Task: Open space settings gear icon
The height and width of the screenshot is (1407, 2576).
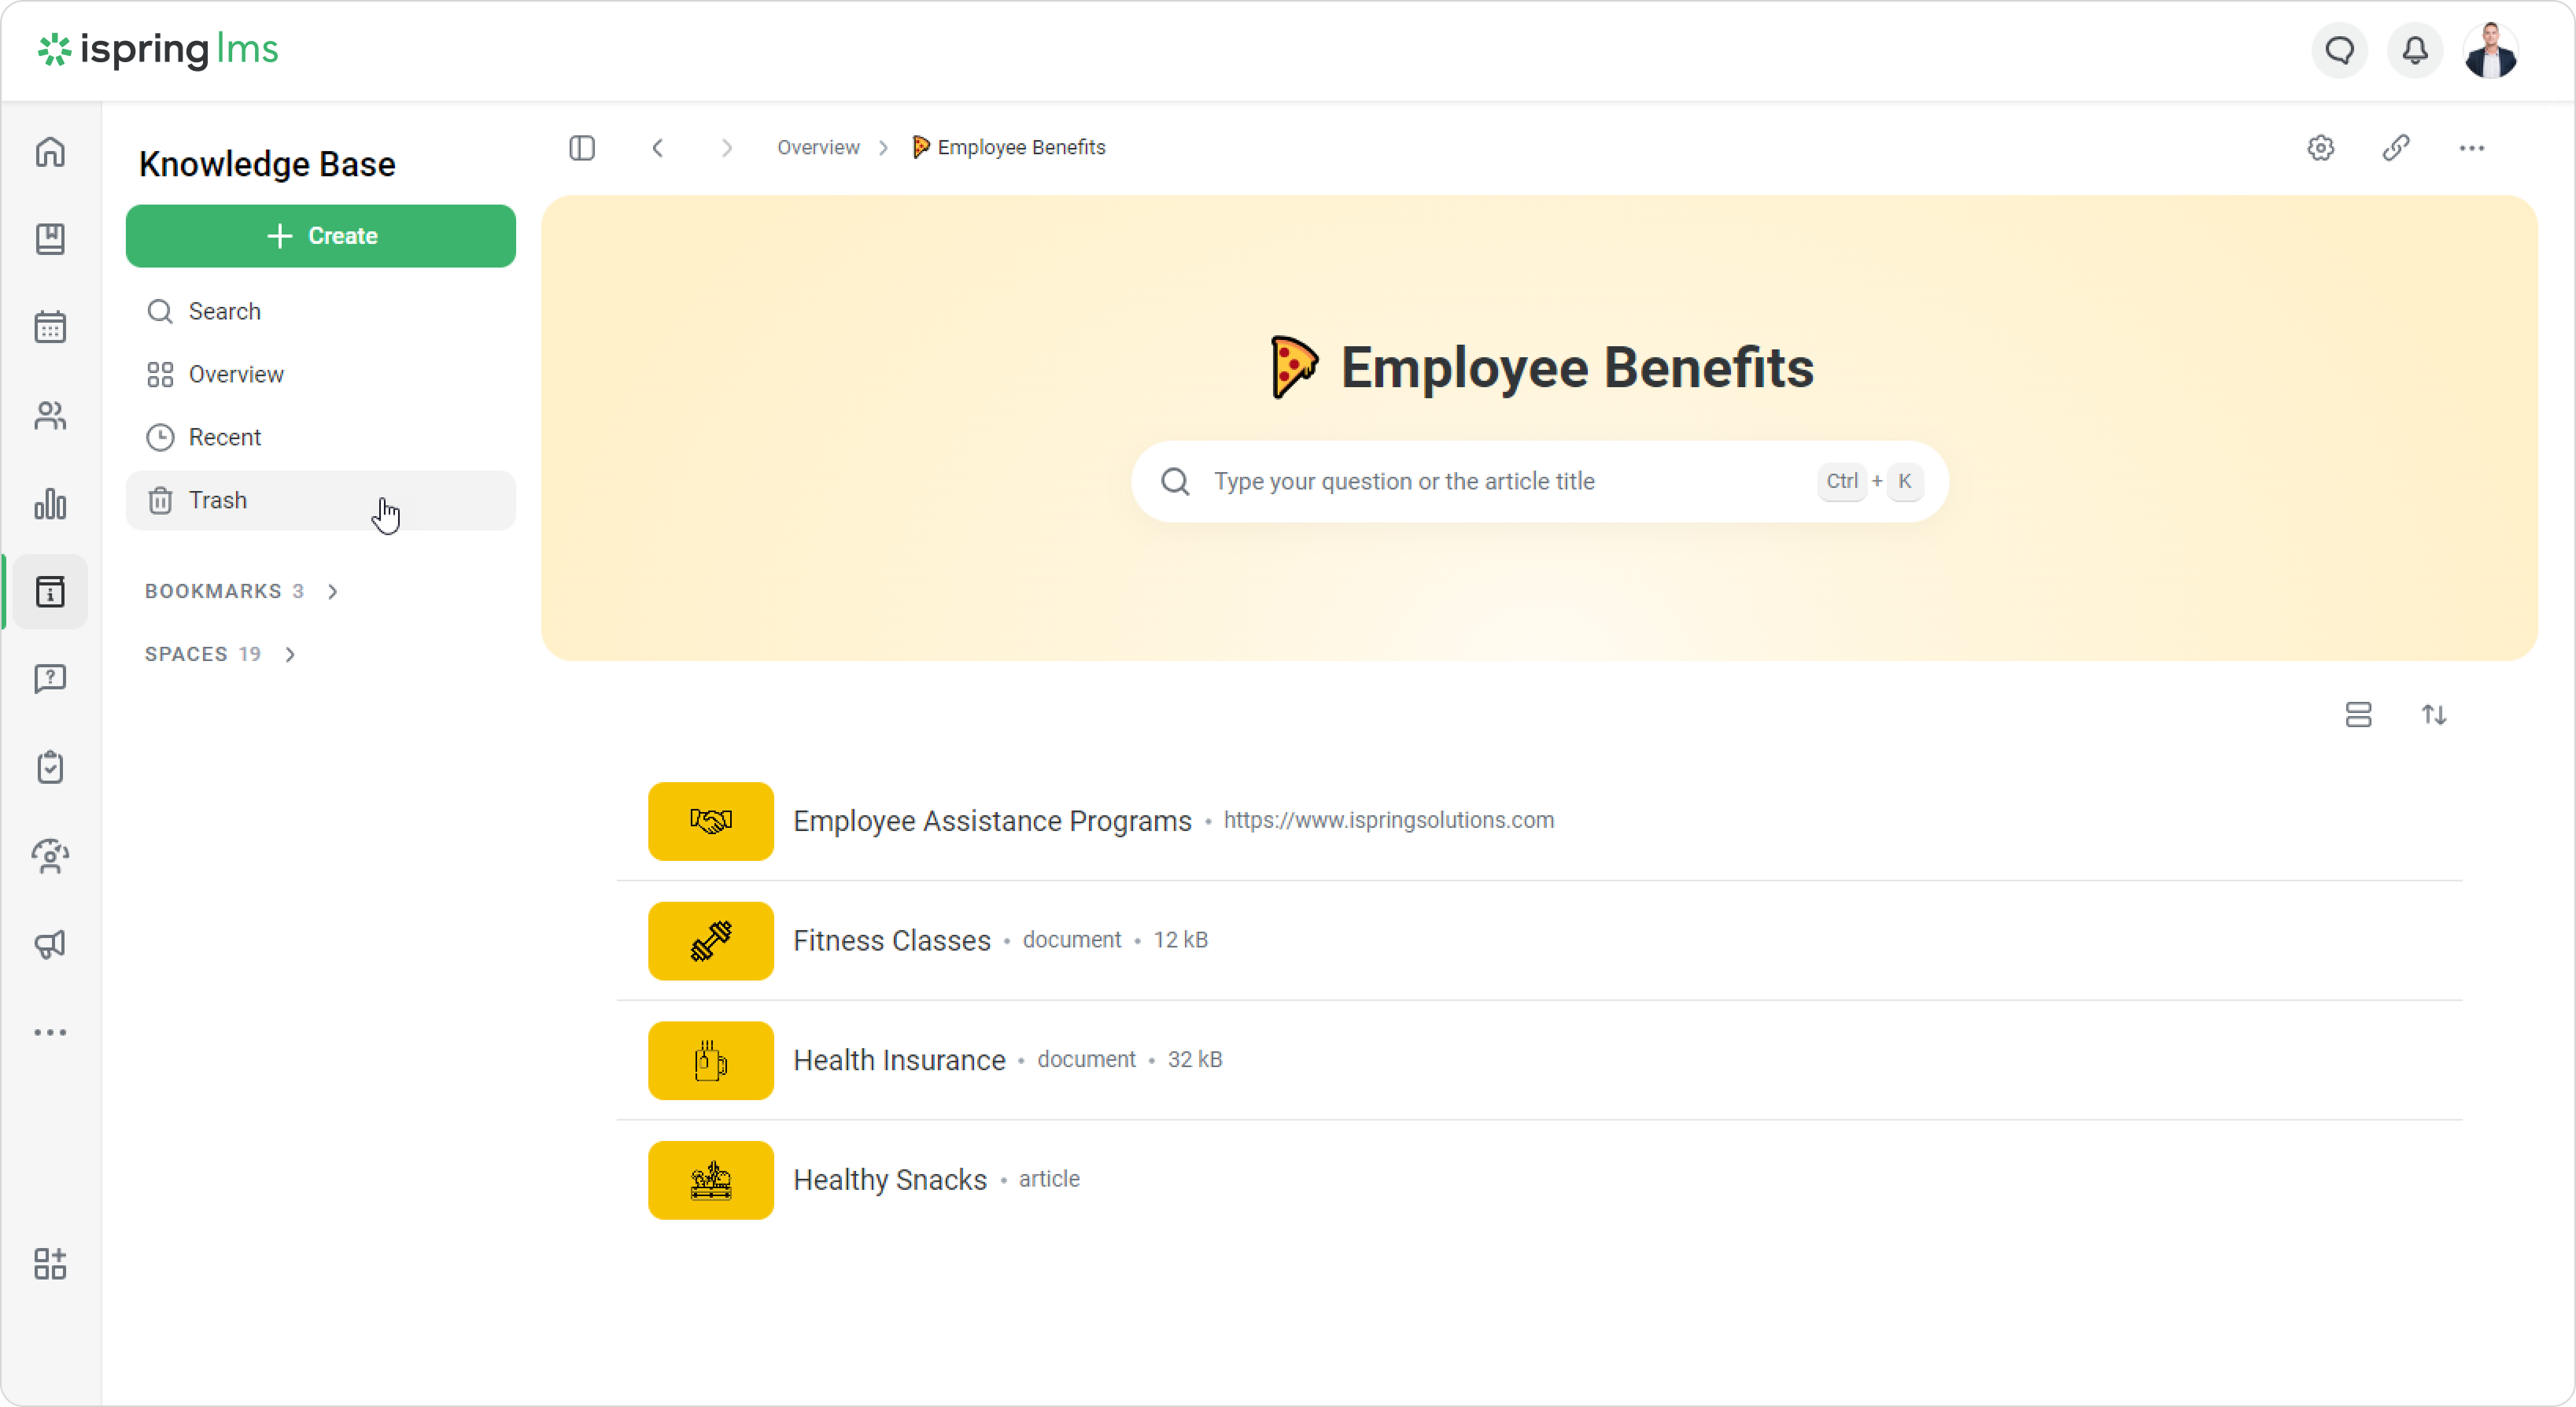Action: click(2320, 148)
